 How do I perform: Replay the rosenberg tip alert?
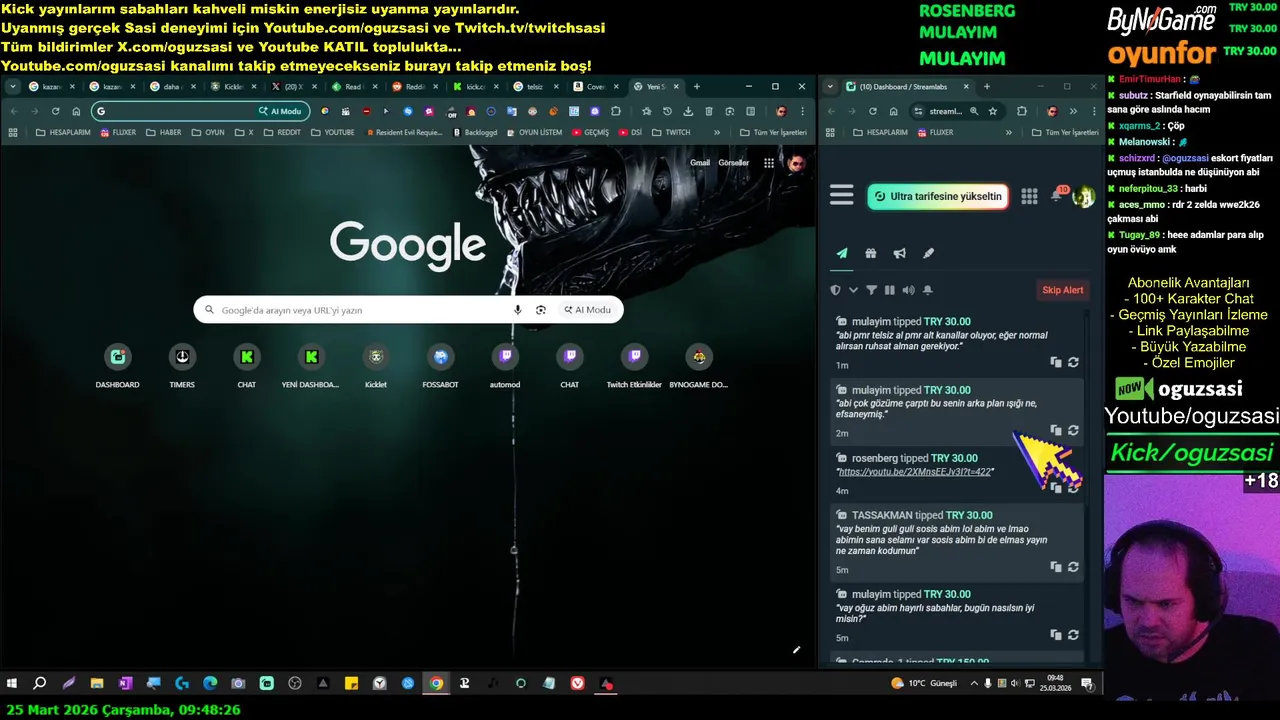click(x=1073, y=488)
